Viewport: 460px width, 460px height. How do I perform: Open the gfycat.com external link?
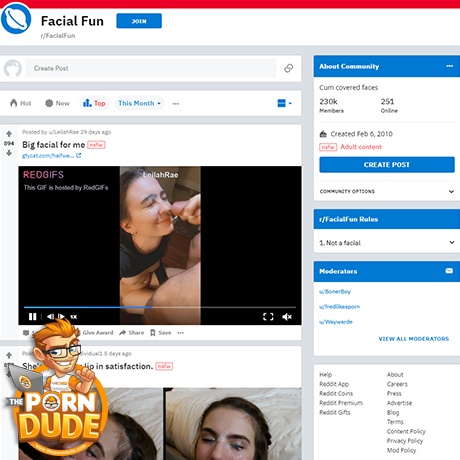[x=51, y=156]
